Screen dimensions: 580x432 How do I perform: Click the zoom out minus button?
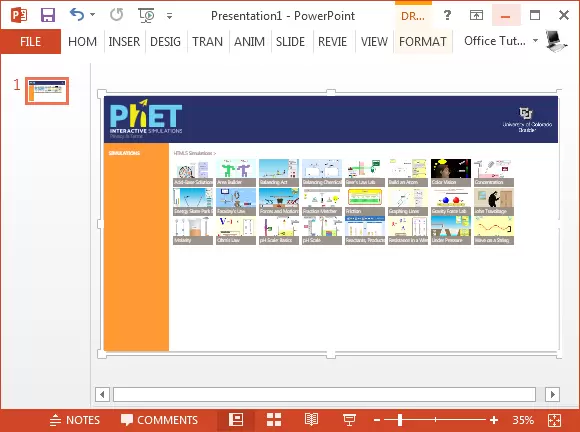click(x=377, y=420)
